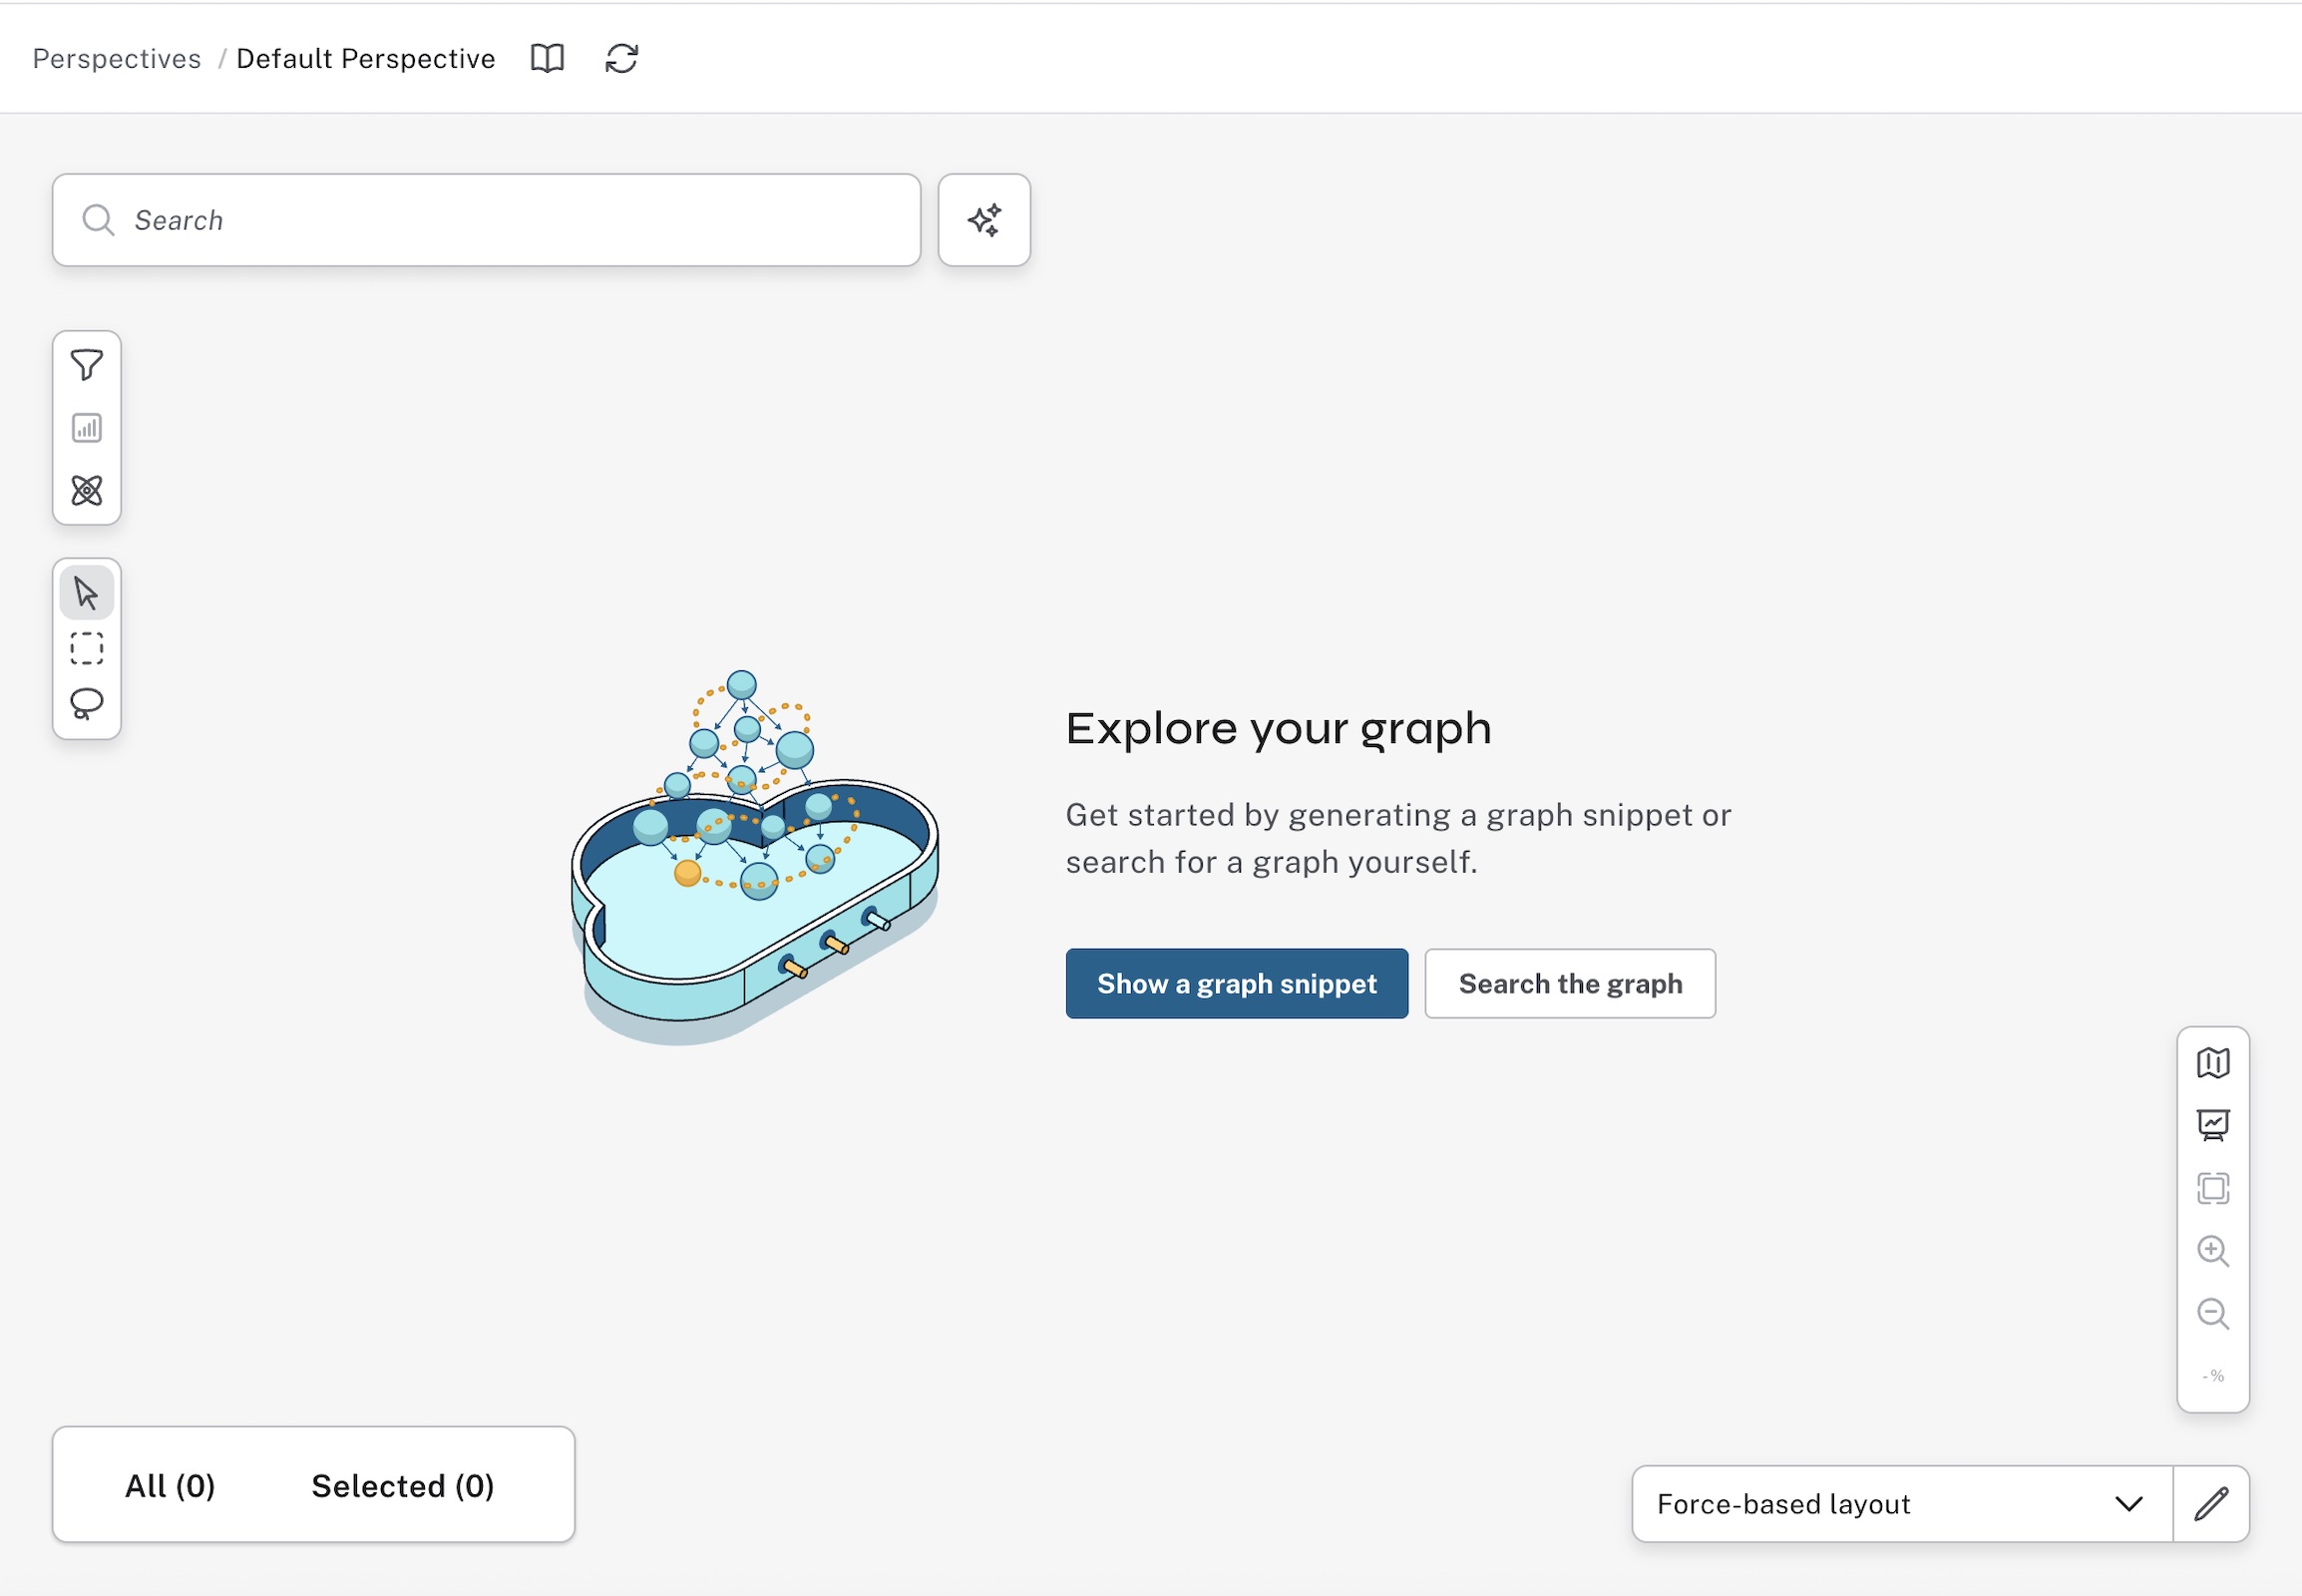2302x1596 pixels.
Task: Enable AI search with the sparkles button
Action: 984,220
